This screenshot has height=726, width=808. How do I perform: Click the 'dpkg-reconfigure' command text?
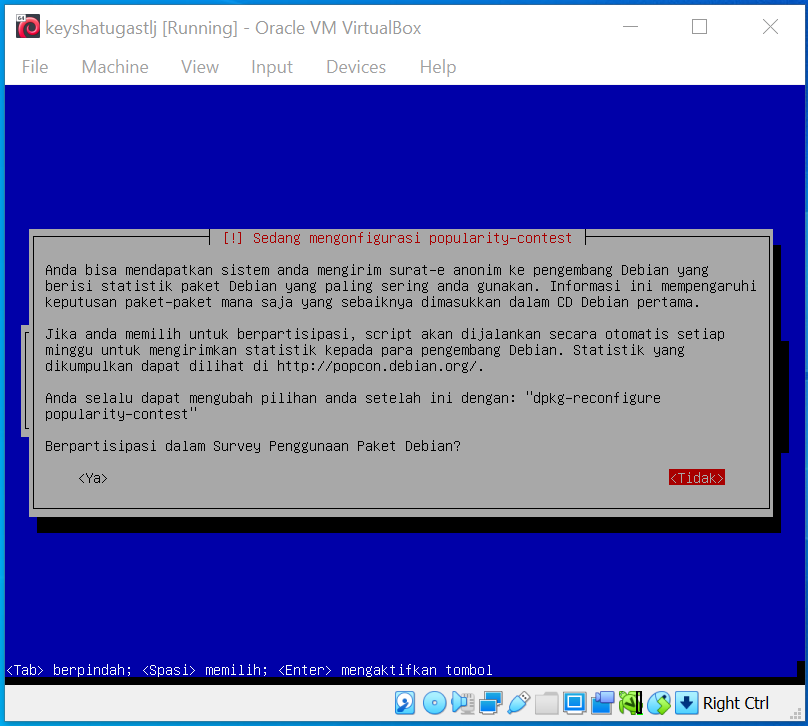click(597, 398)
